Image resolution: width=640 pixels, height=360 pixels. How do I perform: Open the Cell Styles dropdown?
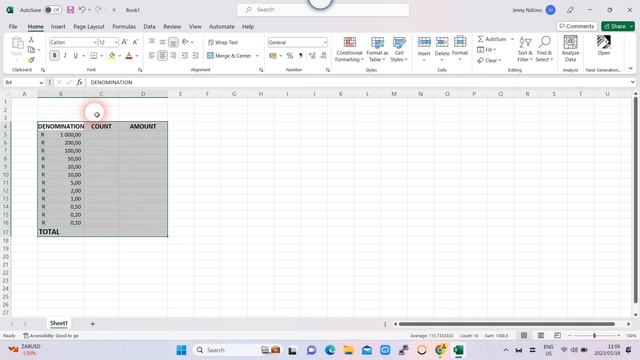click(399, 49)
